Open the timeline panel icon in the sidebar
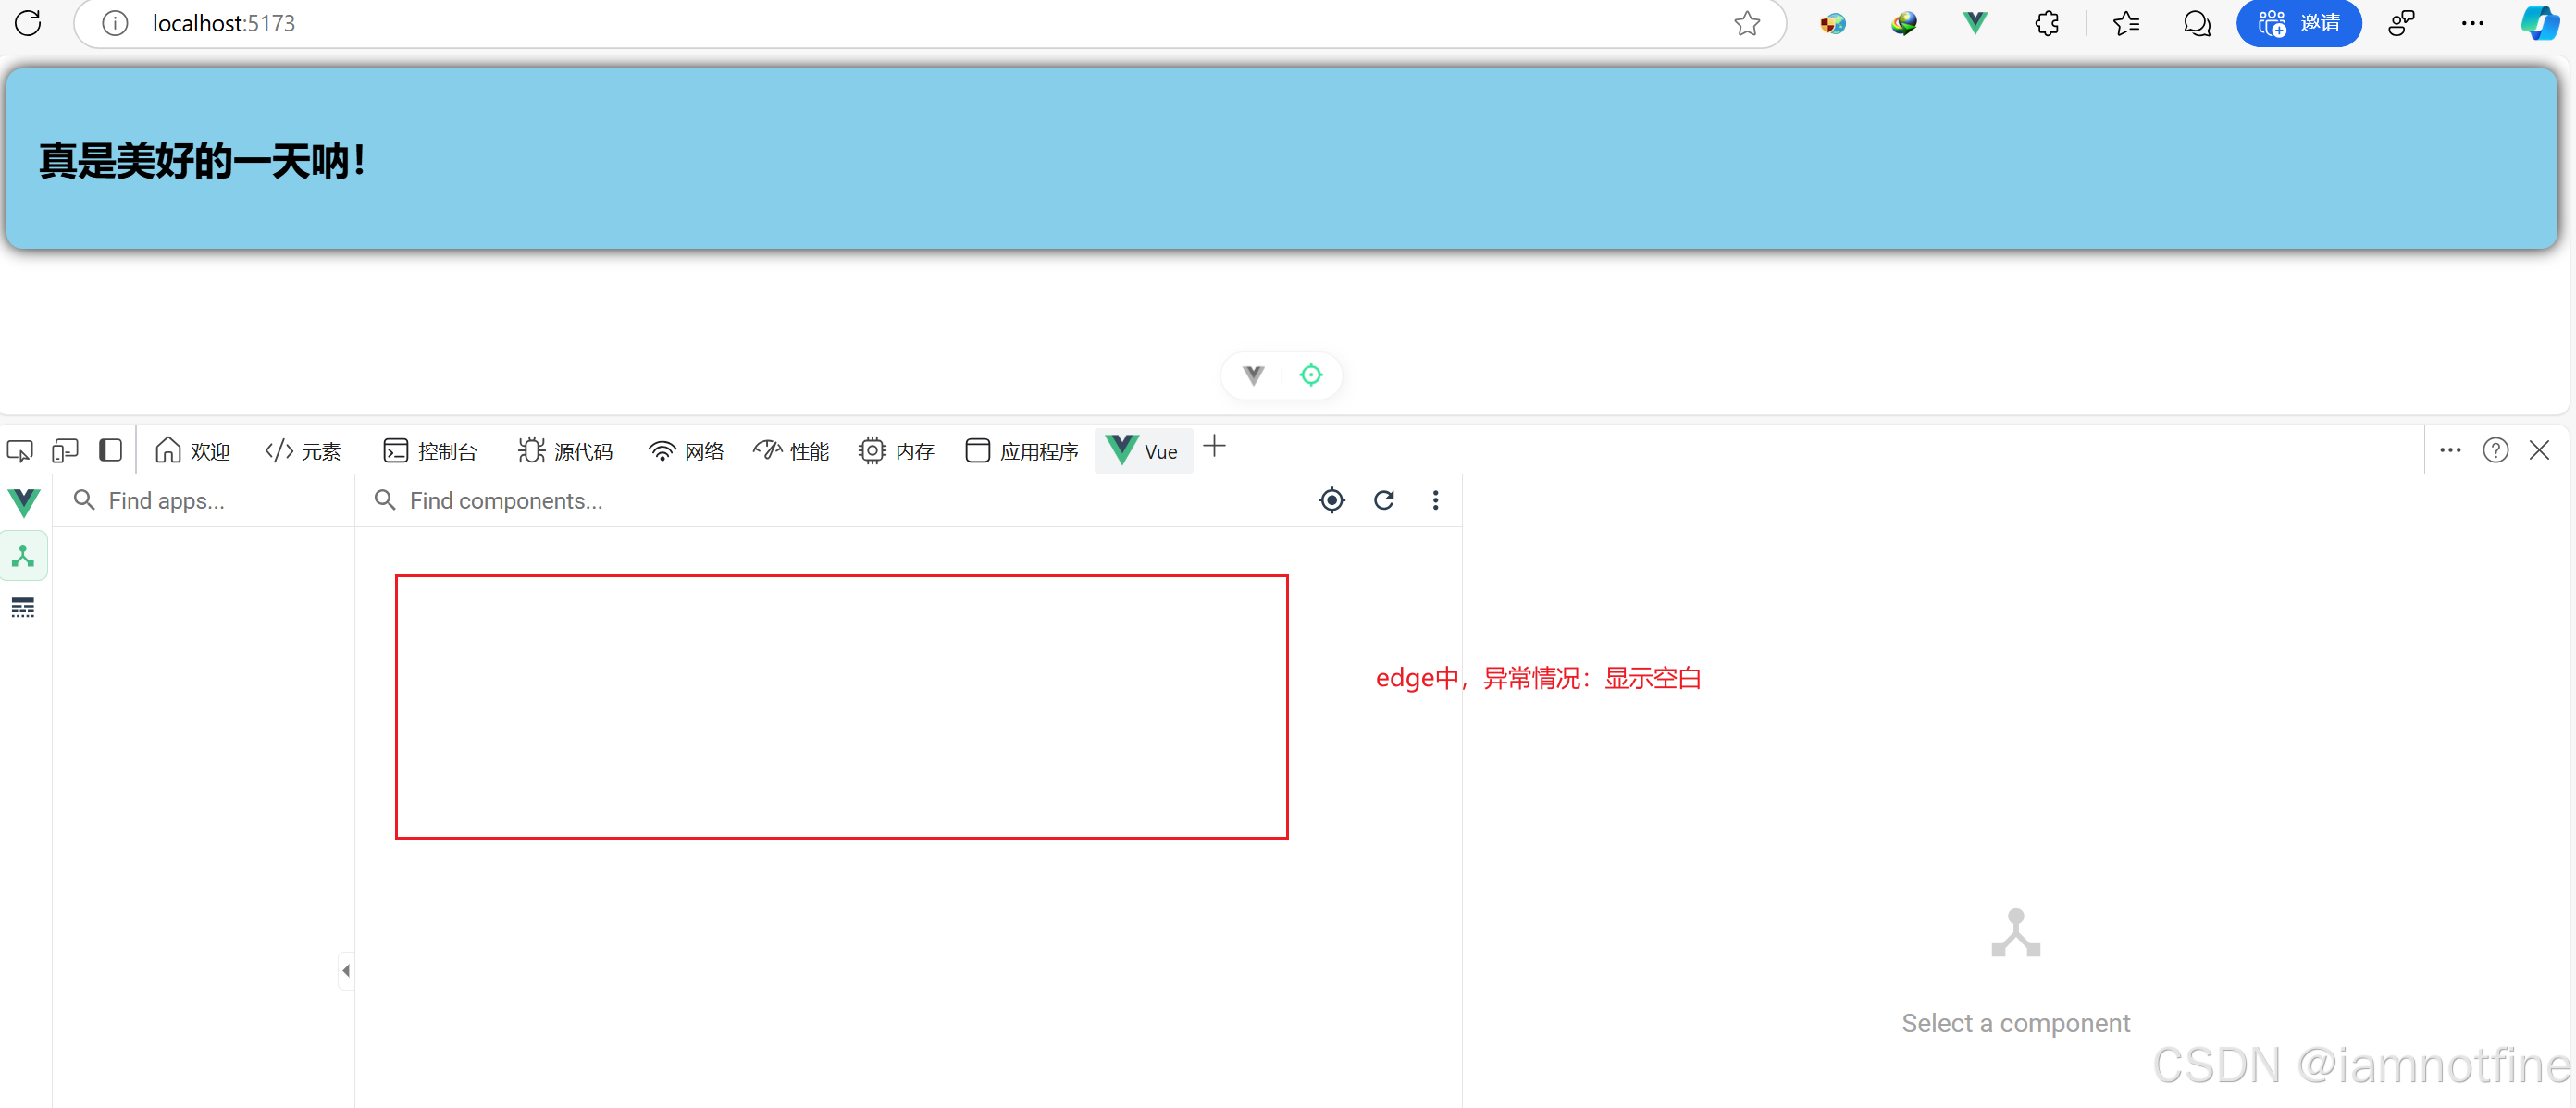Viewport: 2576px width, 1108px height. [x=23, y=608]
